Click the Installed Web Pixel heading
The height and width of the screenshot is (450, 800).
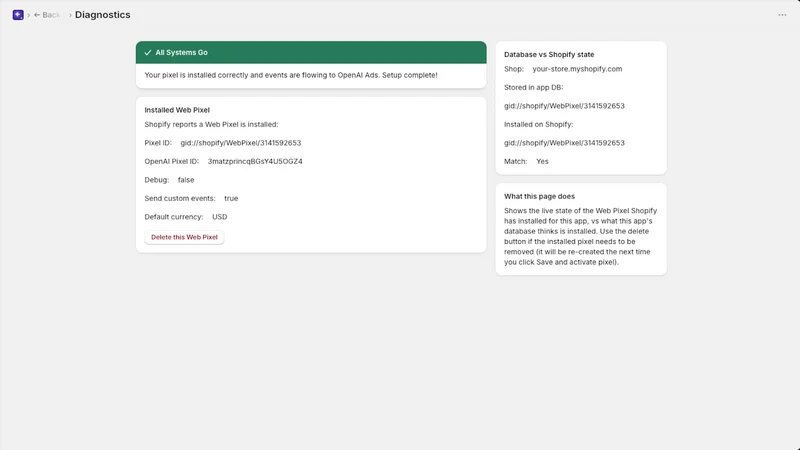[177, 110]
